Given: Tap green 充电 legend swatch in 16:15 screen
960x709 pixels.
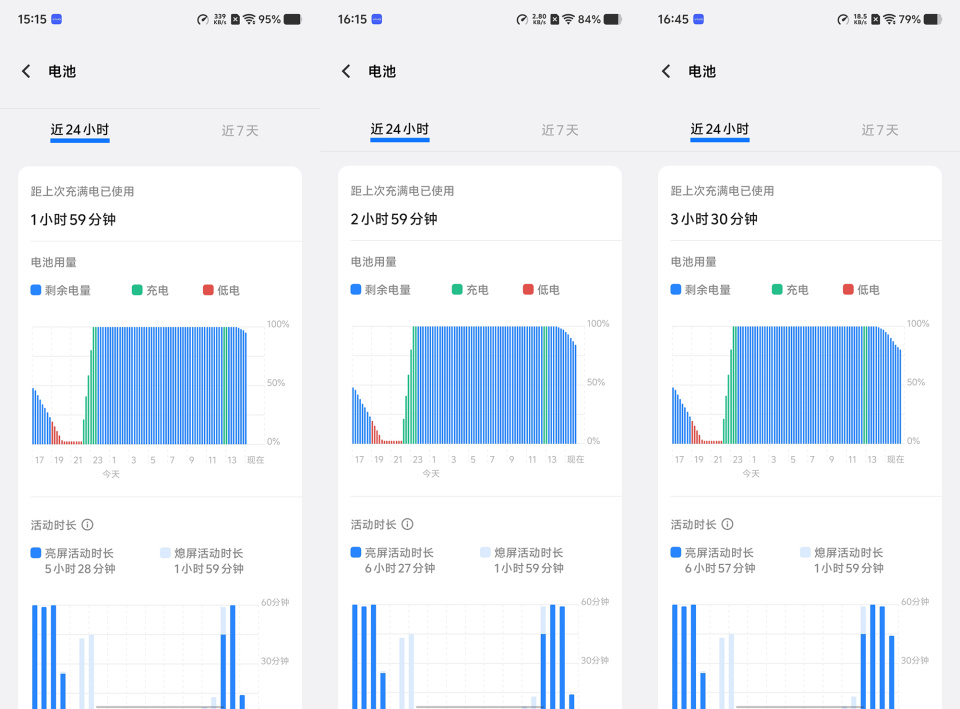Looking at the screenshot, I should click(x=457, y=289).
